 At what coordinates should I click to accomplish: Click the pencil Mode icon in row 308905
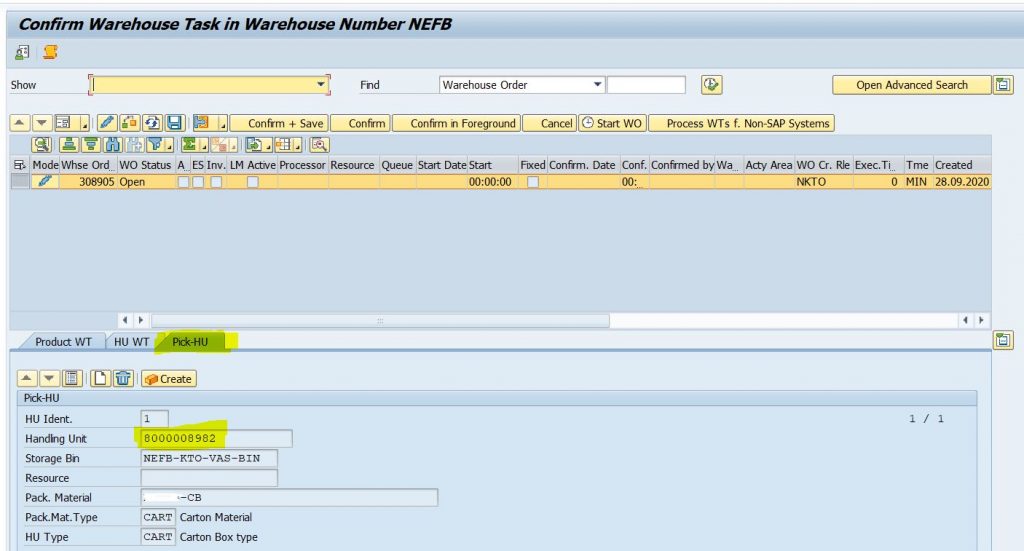pos(44,181)
